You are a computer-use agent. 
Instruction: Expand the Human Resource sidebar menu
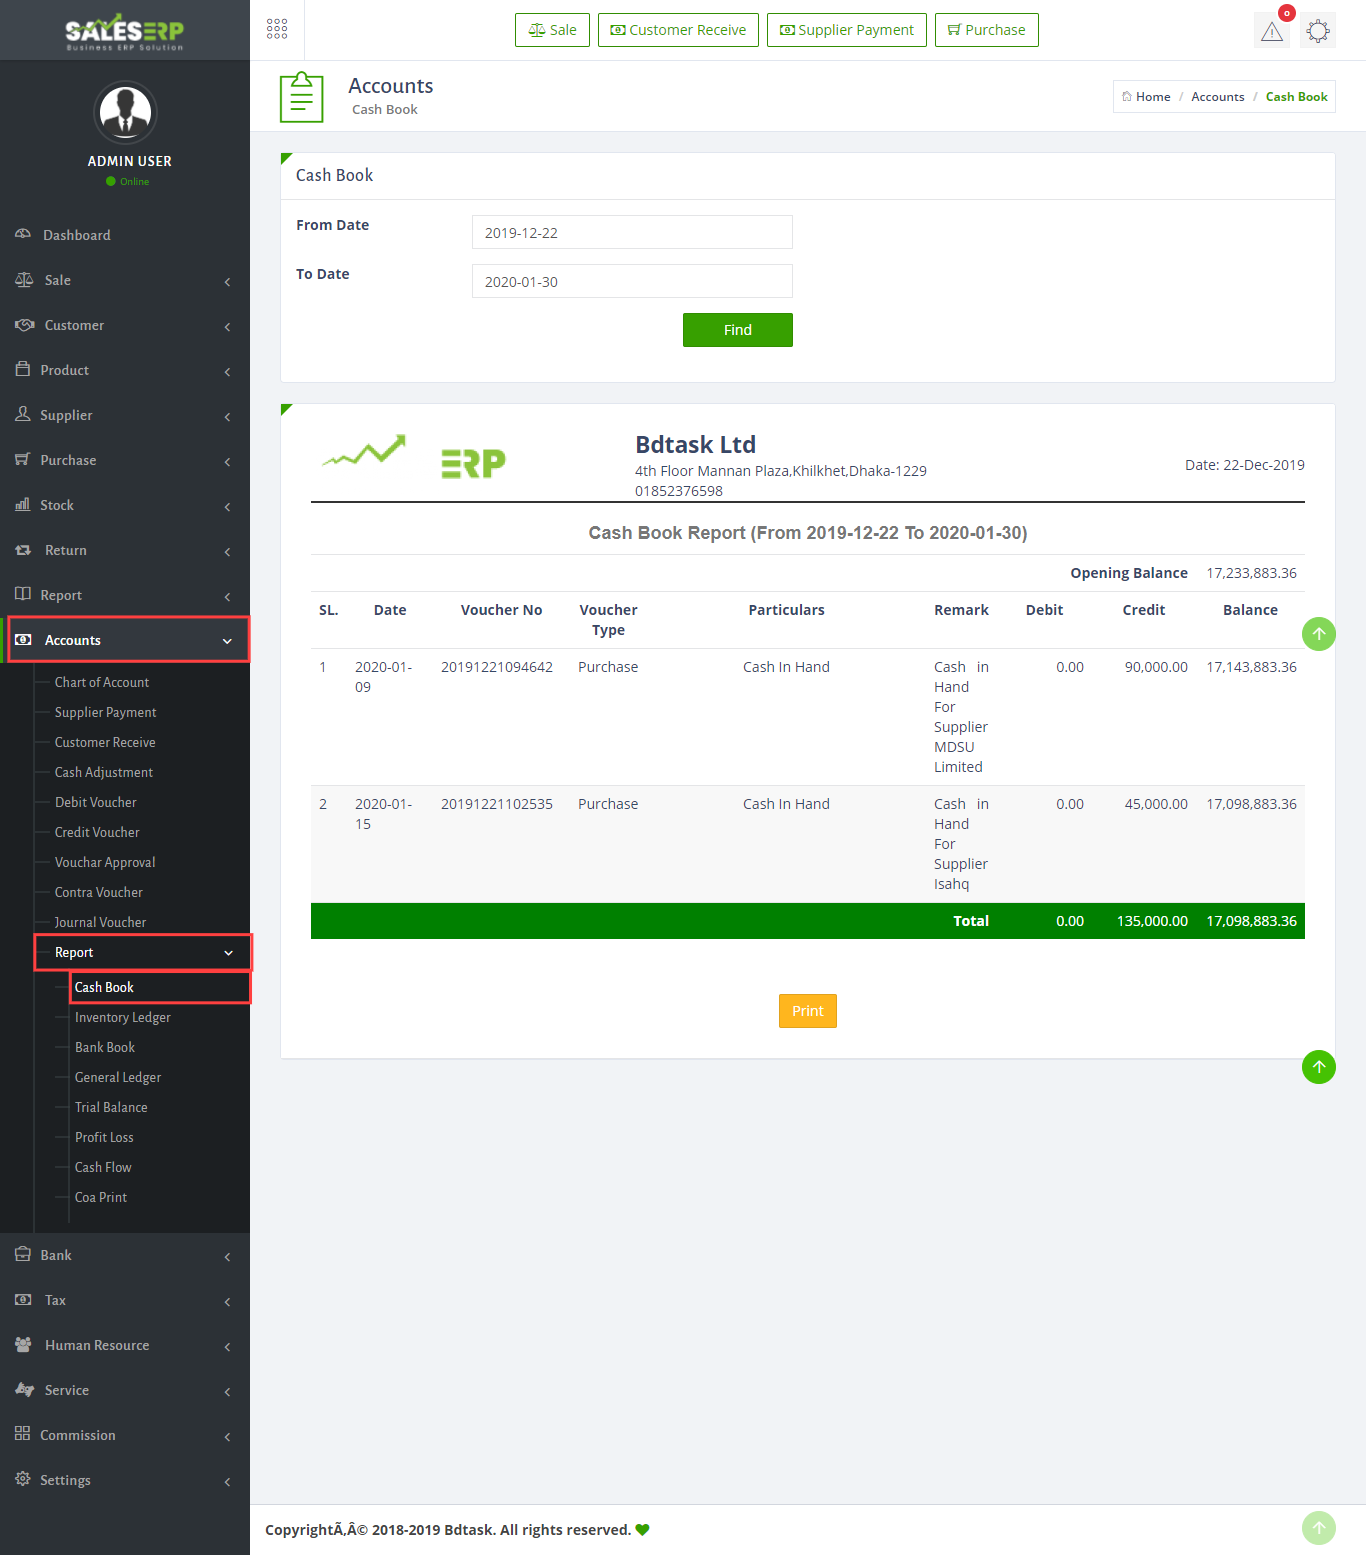pyautogui.click(x=125, y=1345)
